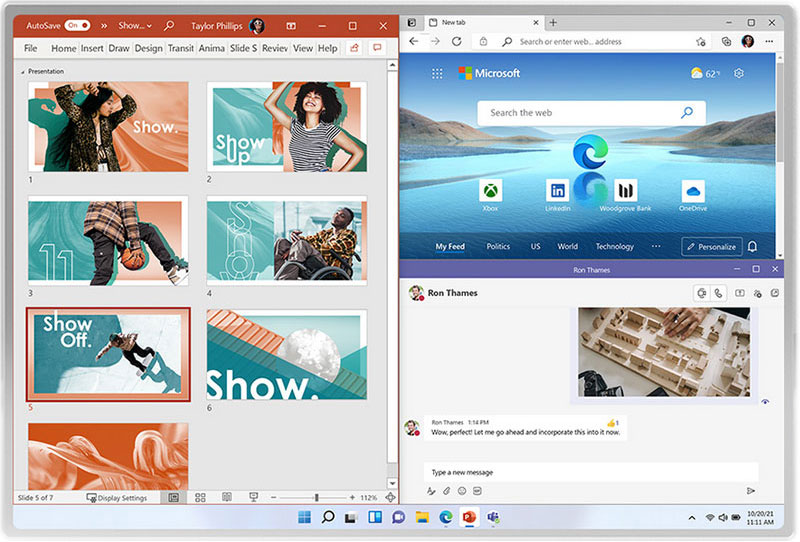Toggle Normal view button in PowerPoint status bar

point(173,497)
